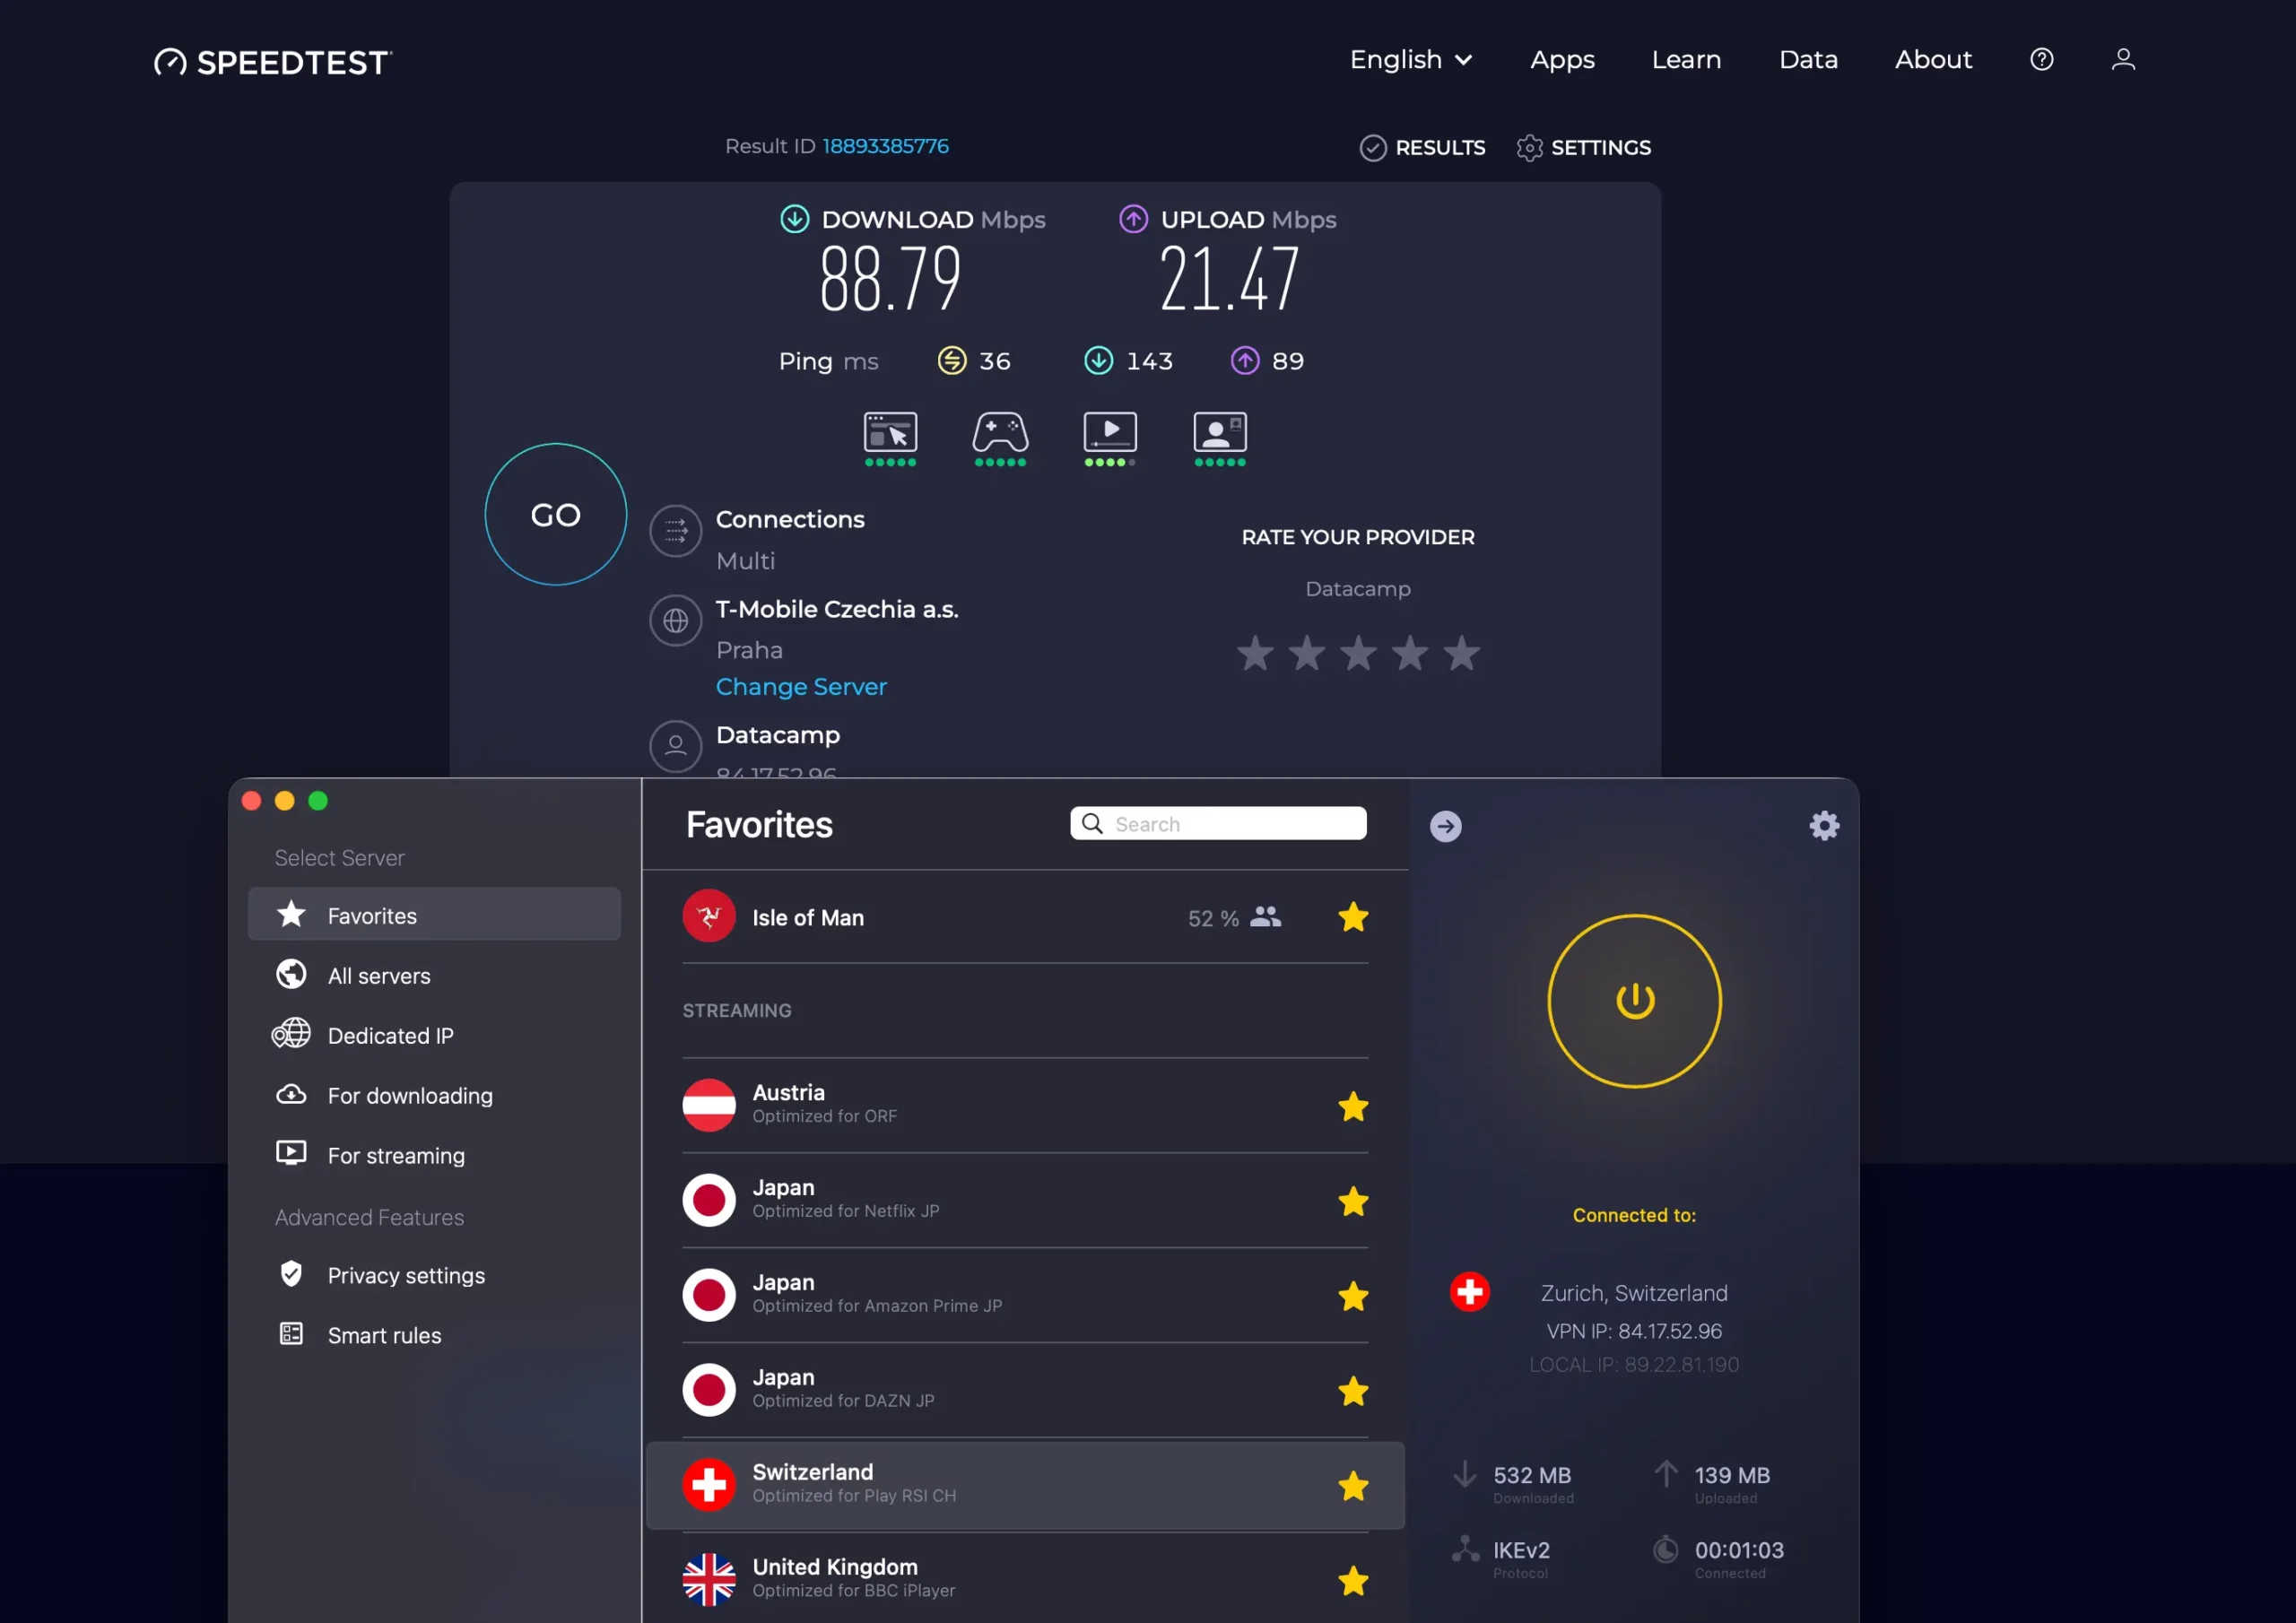Click the help question mark icon
Viewport: 2296px width, 1623px height.
pyautogui.click(x=2041, y=60)
